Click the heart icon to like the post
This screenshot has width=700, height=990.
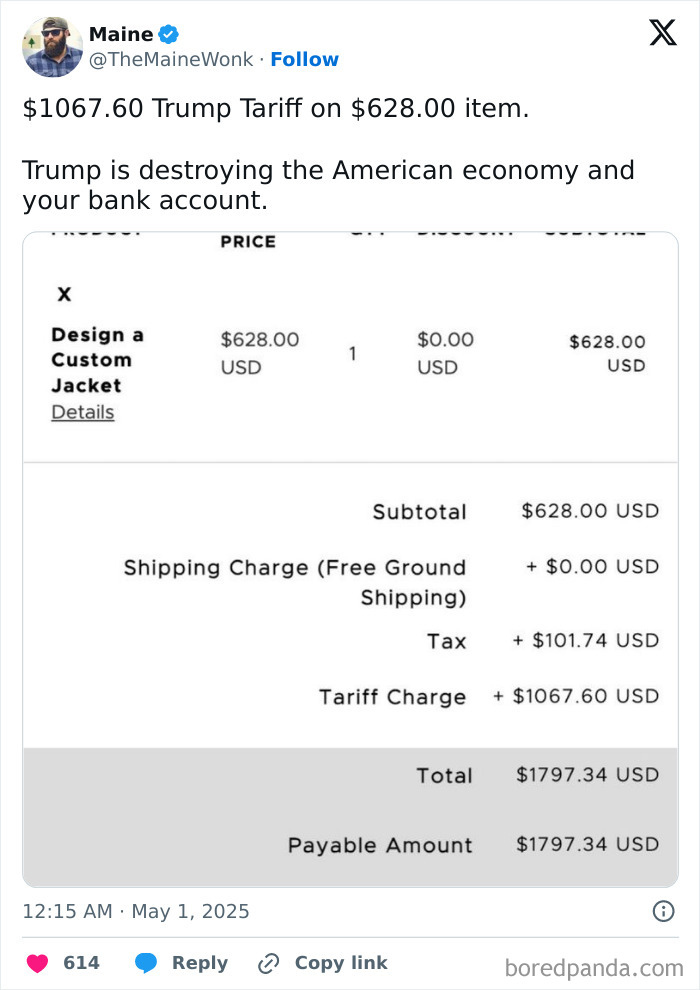[37, 963]
